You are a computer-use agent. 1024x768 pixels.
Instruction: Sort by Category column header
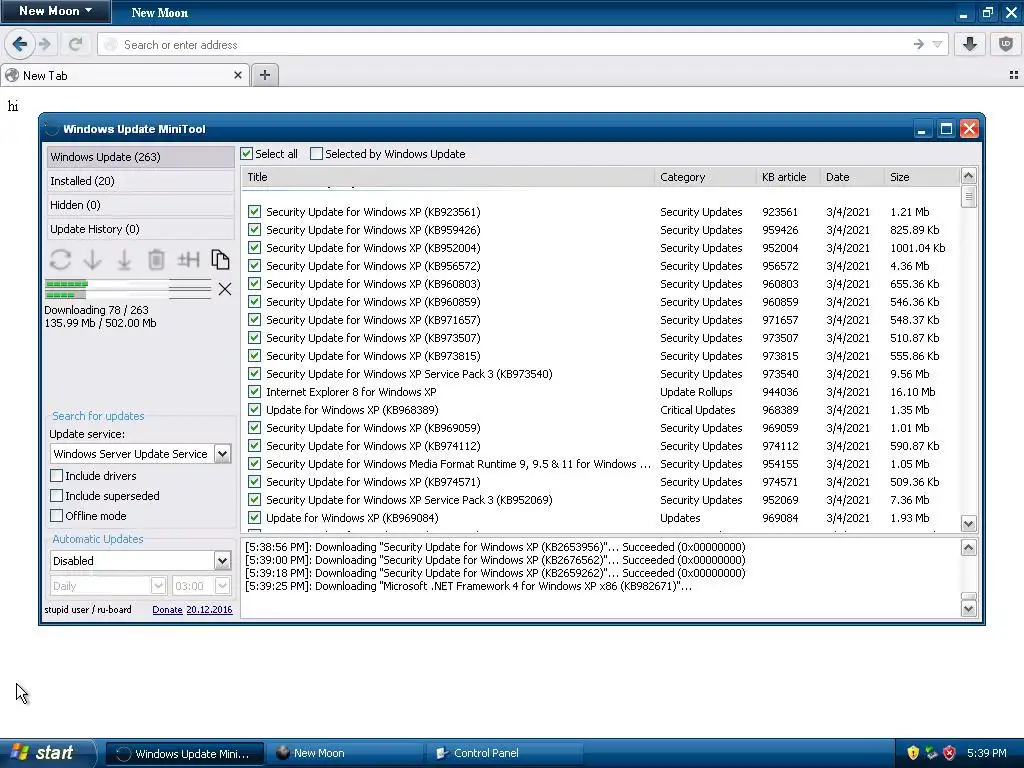705,177
